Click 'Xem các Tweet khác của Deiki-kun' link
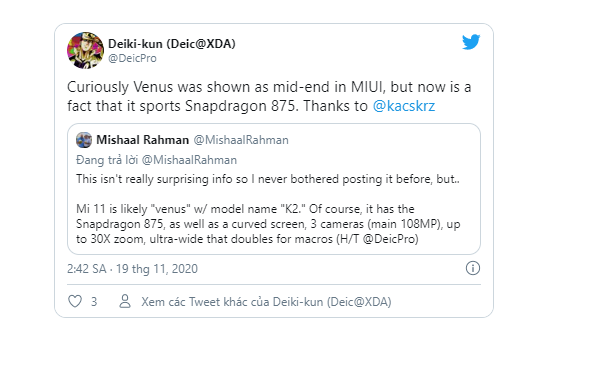The height and width of the screenshot is (383, 589). coord(266,302)
